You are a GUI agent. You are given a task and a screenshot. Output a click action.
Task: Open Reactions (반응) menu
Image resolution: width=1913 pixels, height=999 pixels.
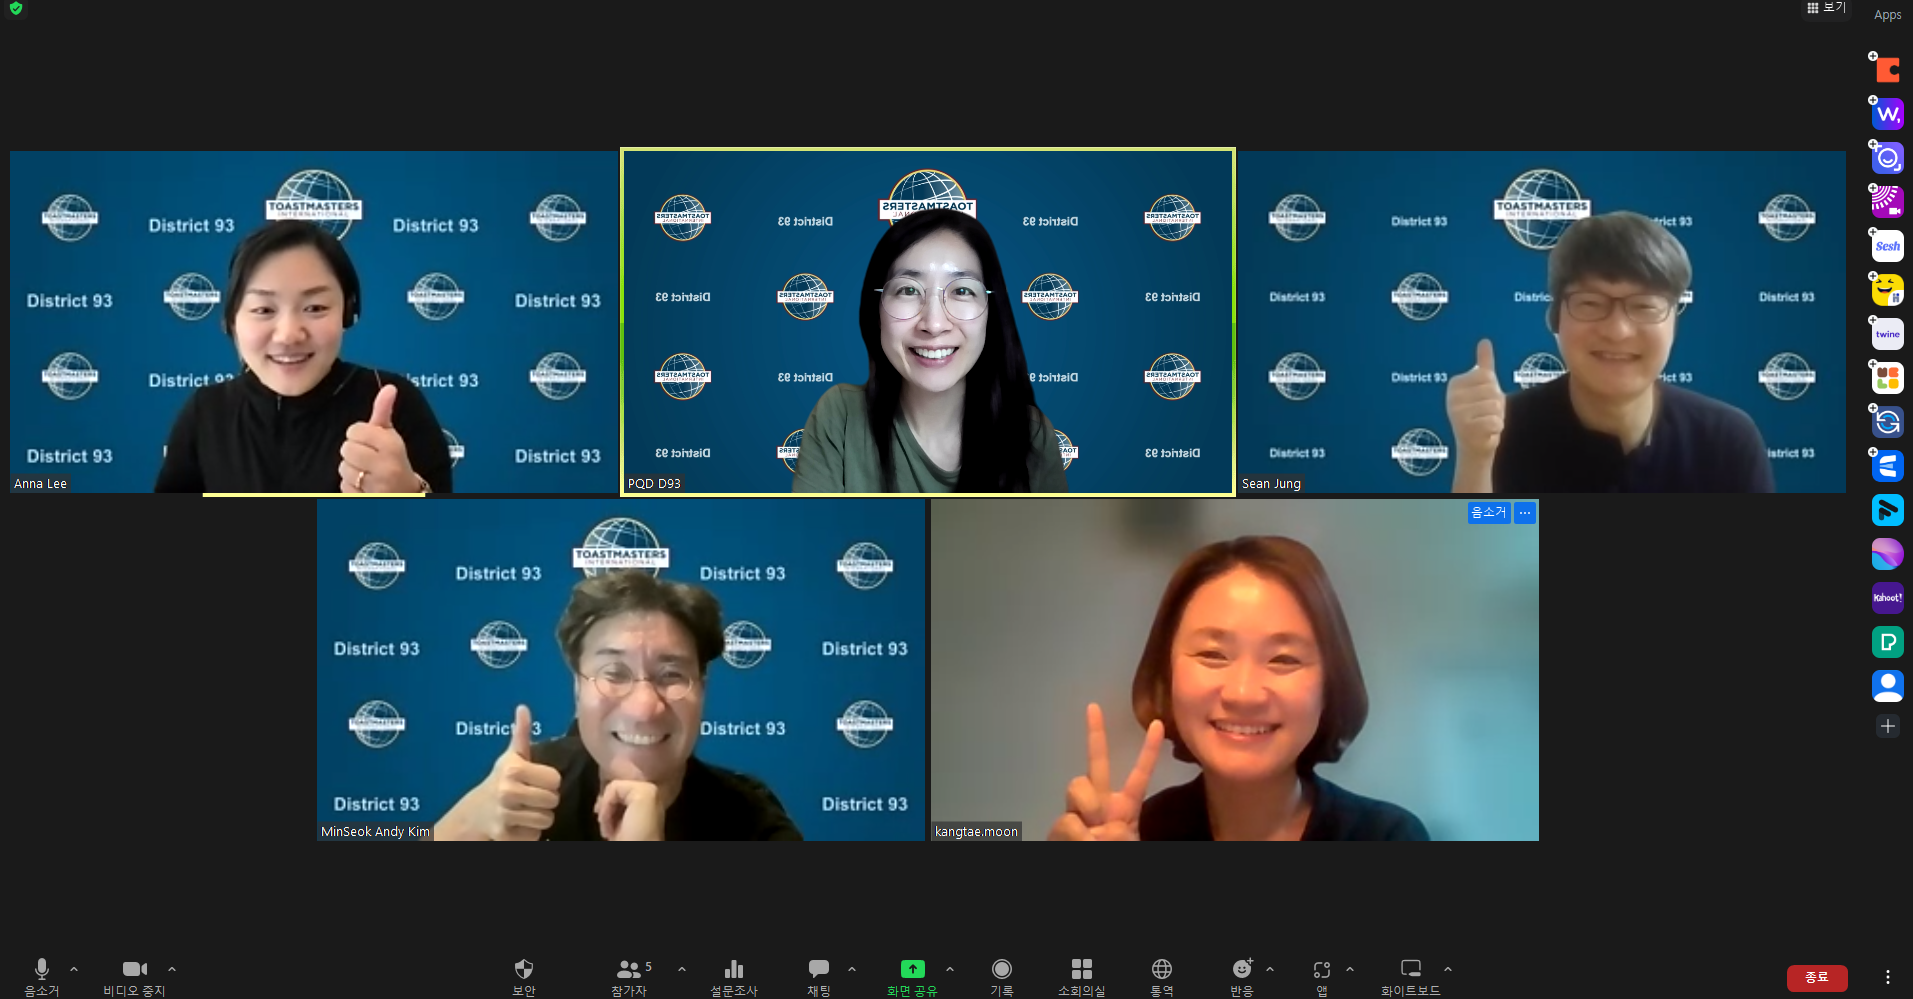tap(1242, 977)
